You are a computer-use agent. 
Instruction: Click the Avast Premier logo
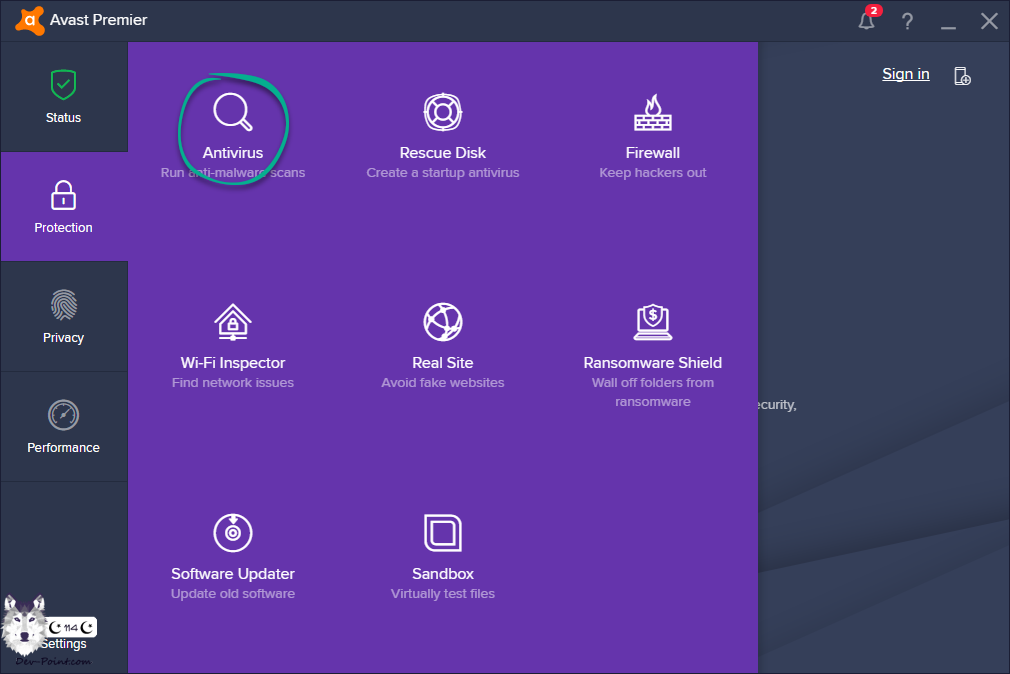point(30,20)
